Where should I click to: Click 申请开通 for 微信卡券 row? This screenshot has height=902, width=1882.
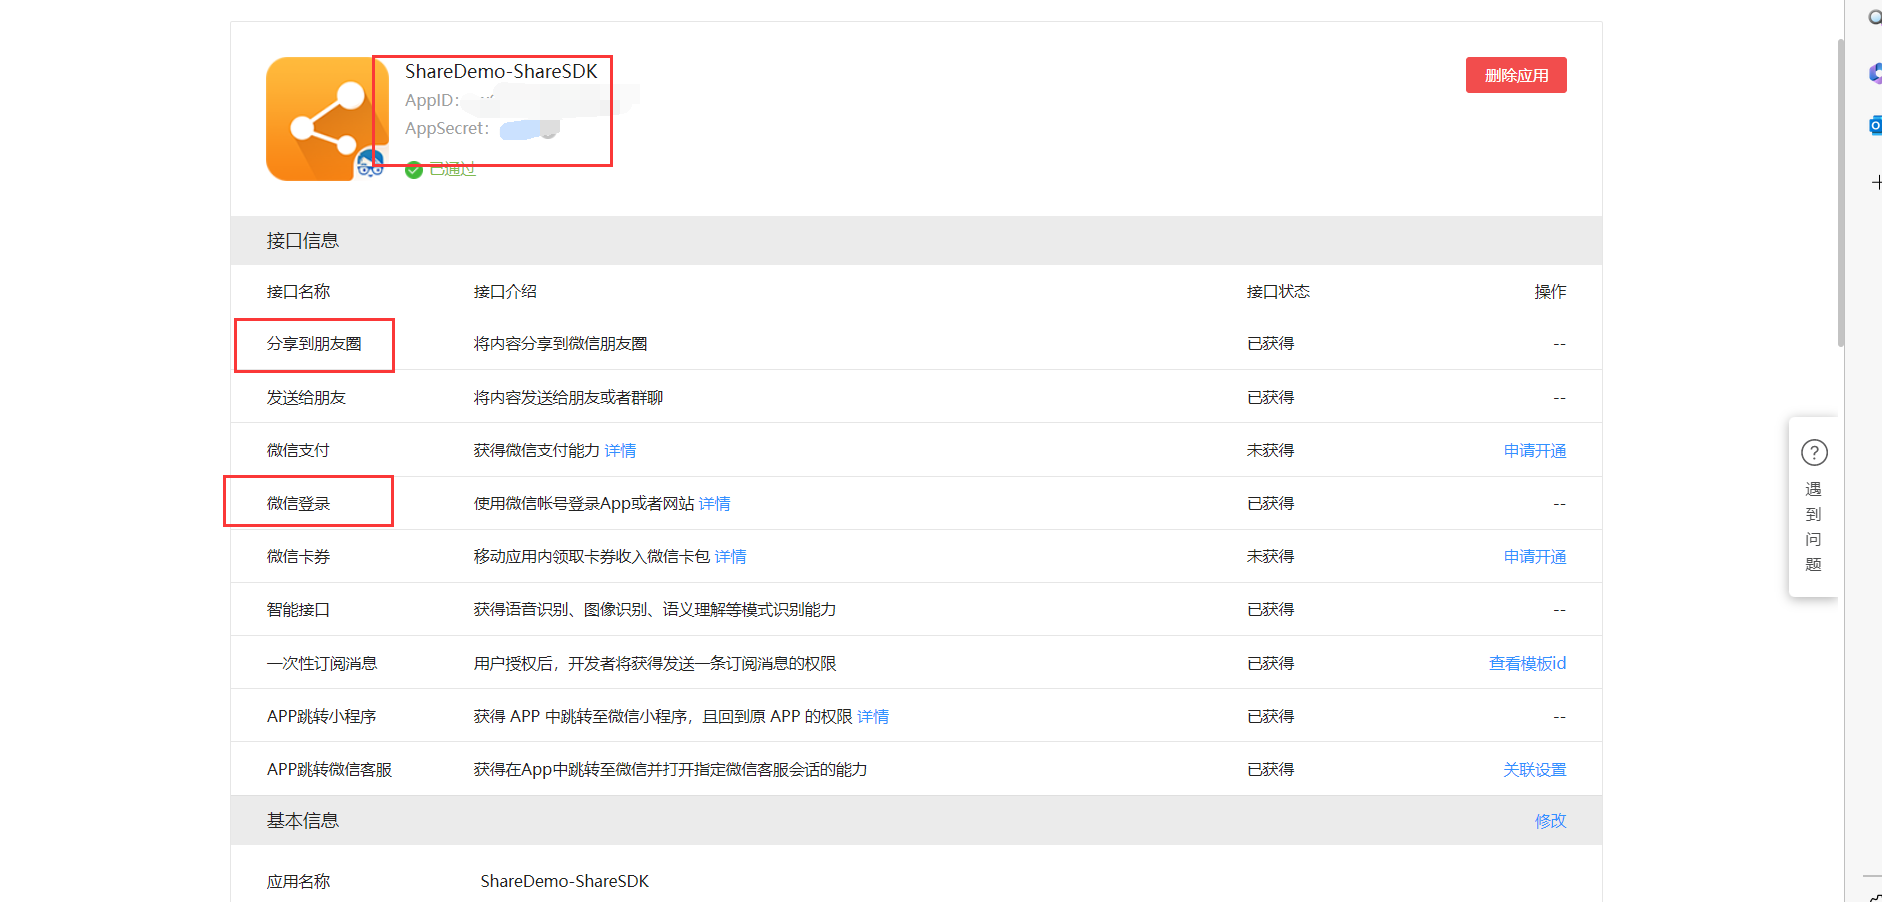[1535, 557]
